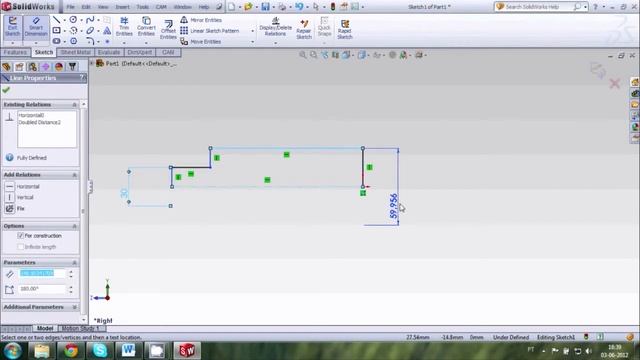This screenshot has height=360, width=640.
Task: Click the angle parameter field showing 180.00°
Action: 42,289
